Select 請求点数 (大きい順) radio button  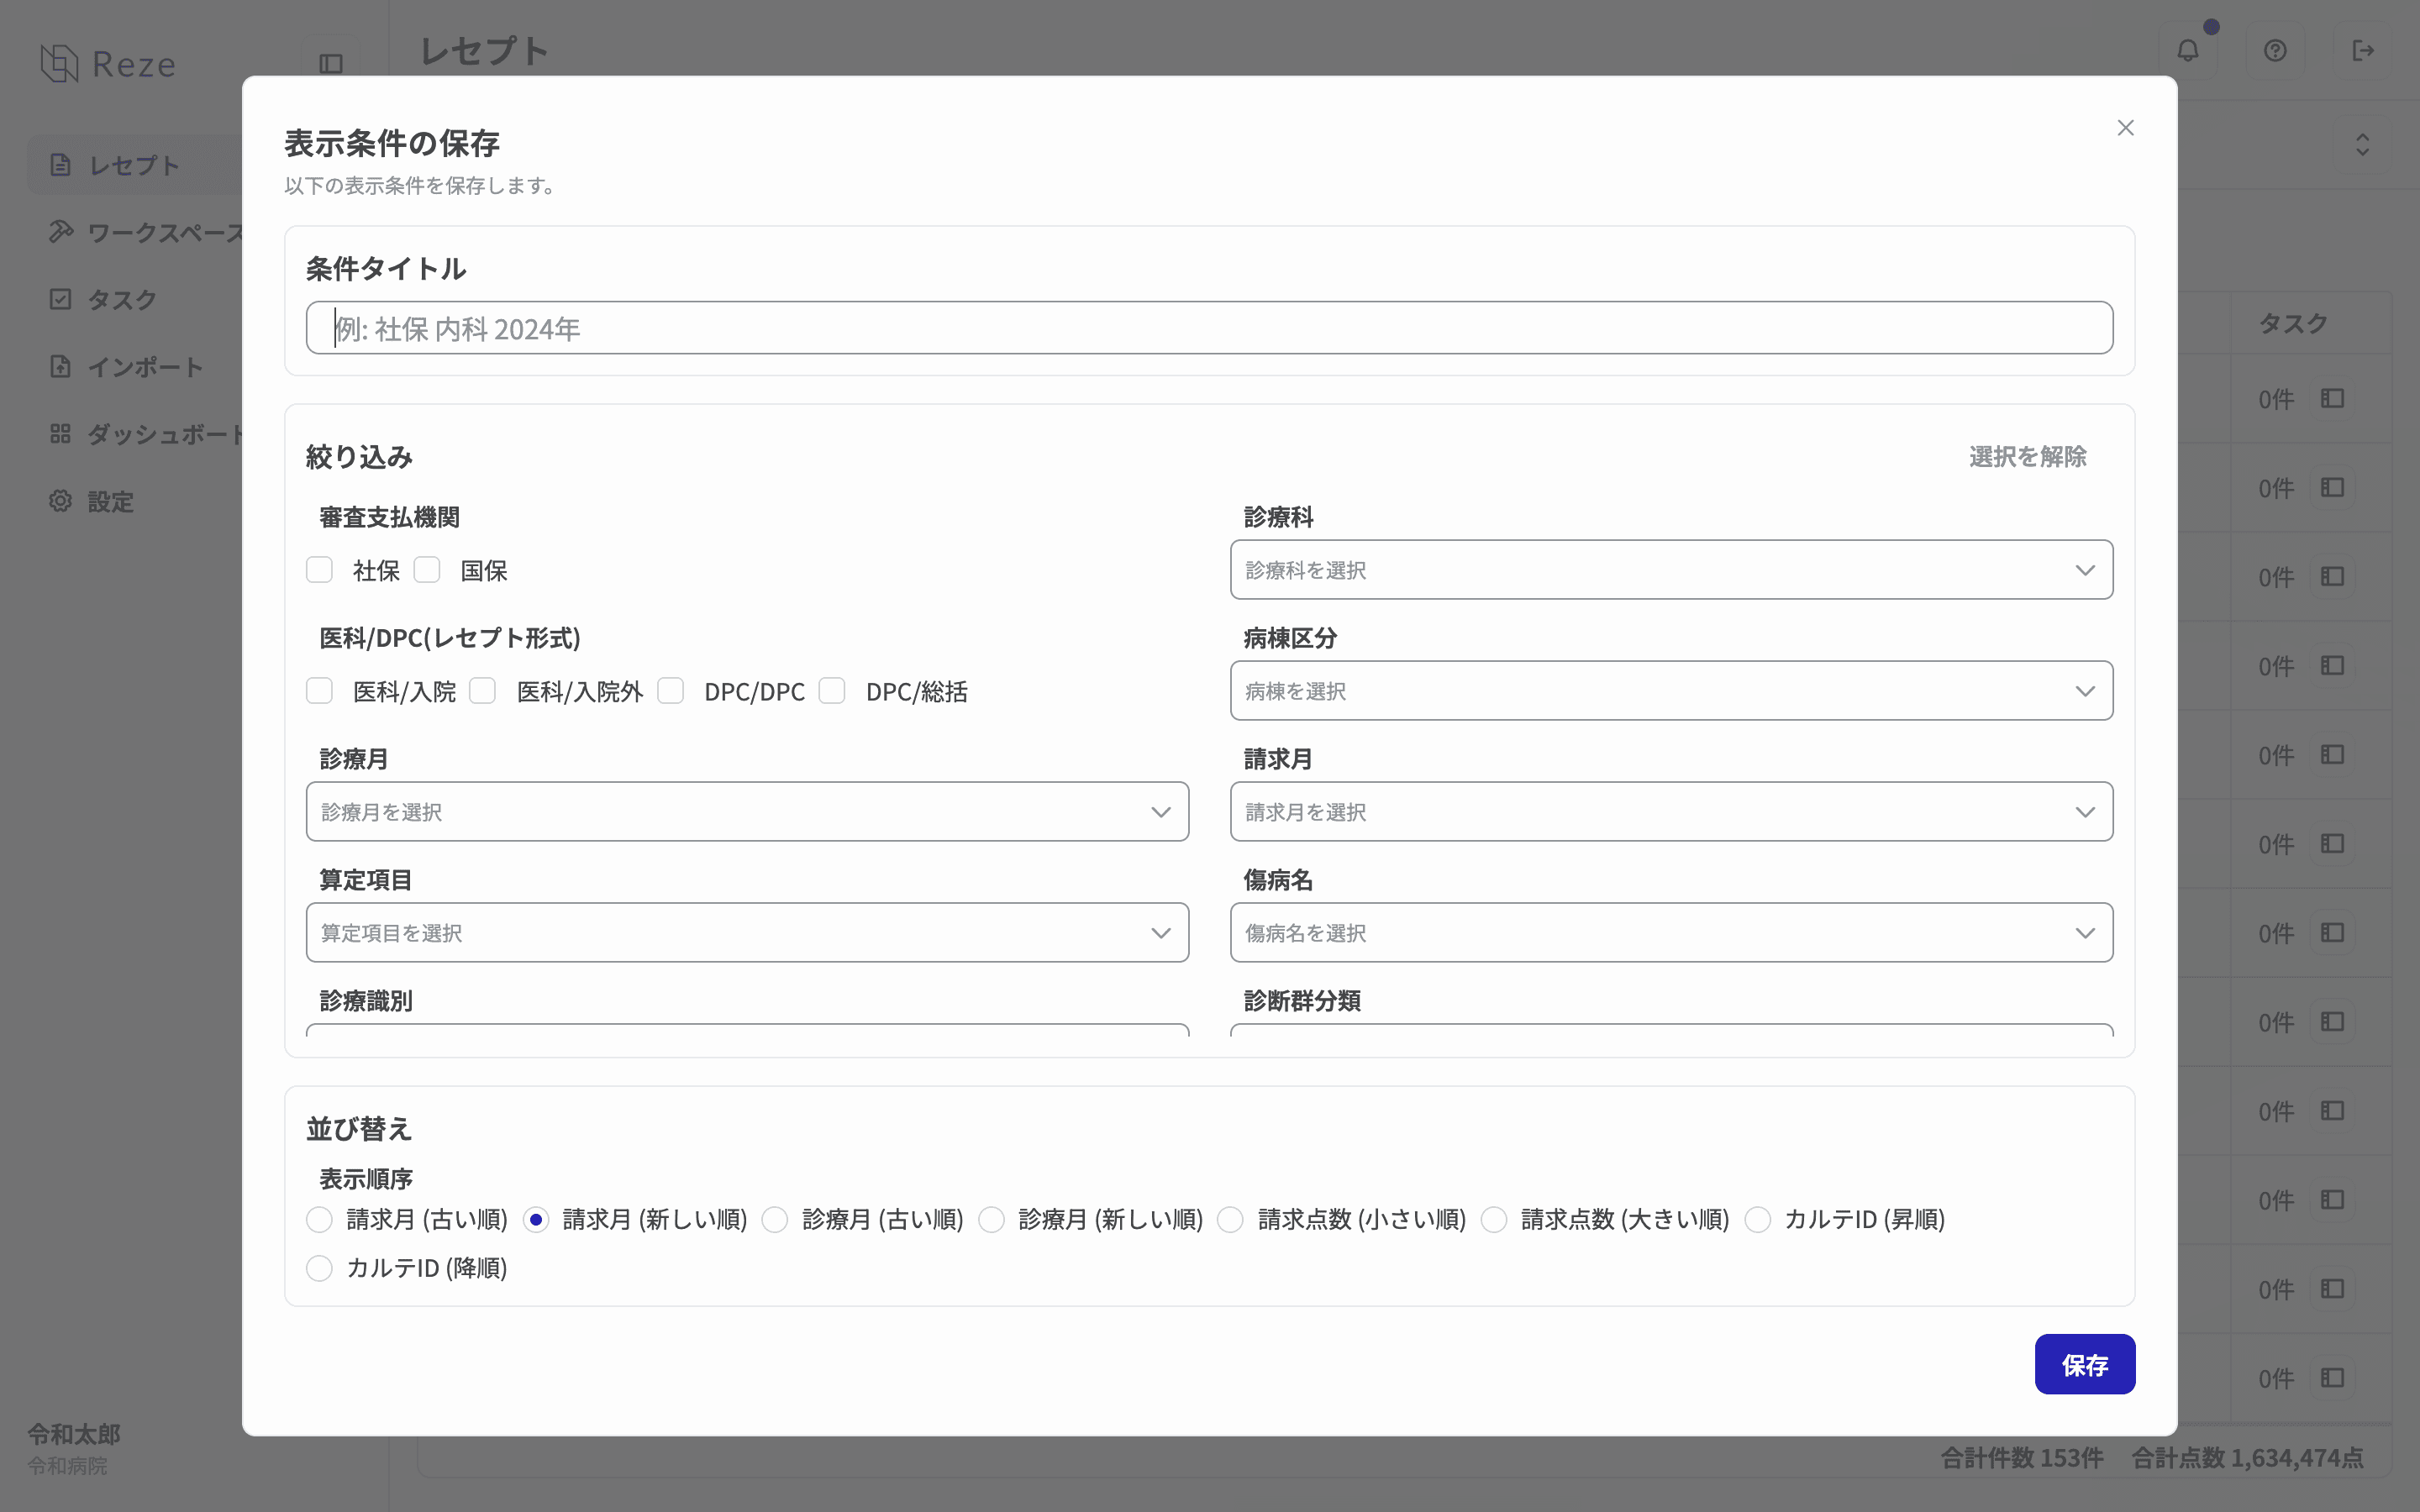click(1494, 1220)
